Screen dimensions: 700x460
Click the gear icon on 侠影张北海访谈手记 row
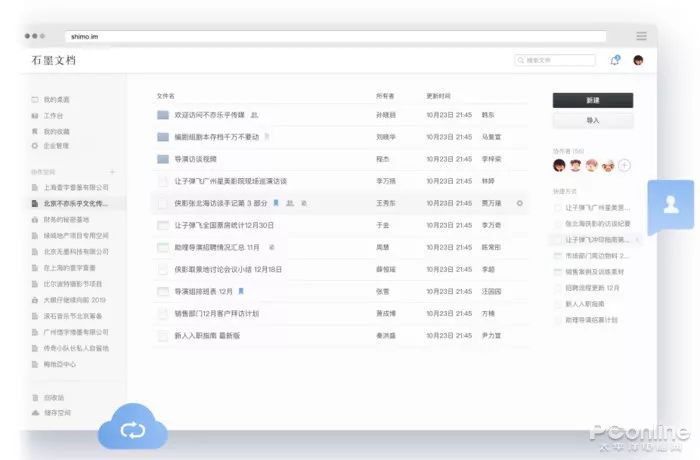coord(520,203)
